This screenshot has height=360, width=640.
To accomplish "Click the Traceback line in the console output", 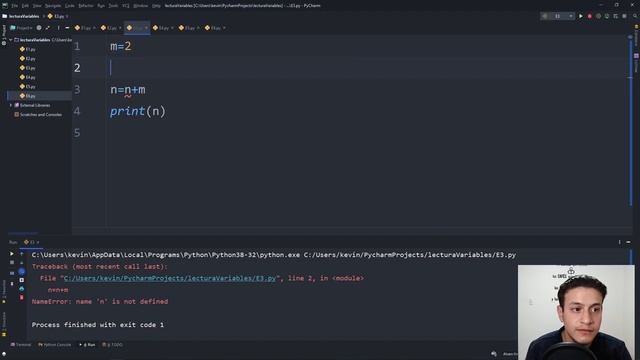I will [x=100, y=266].
